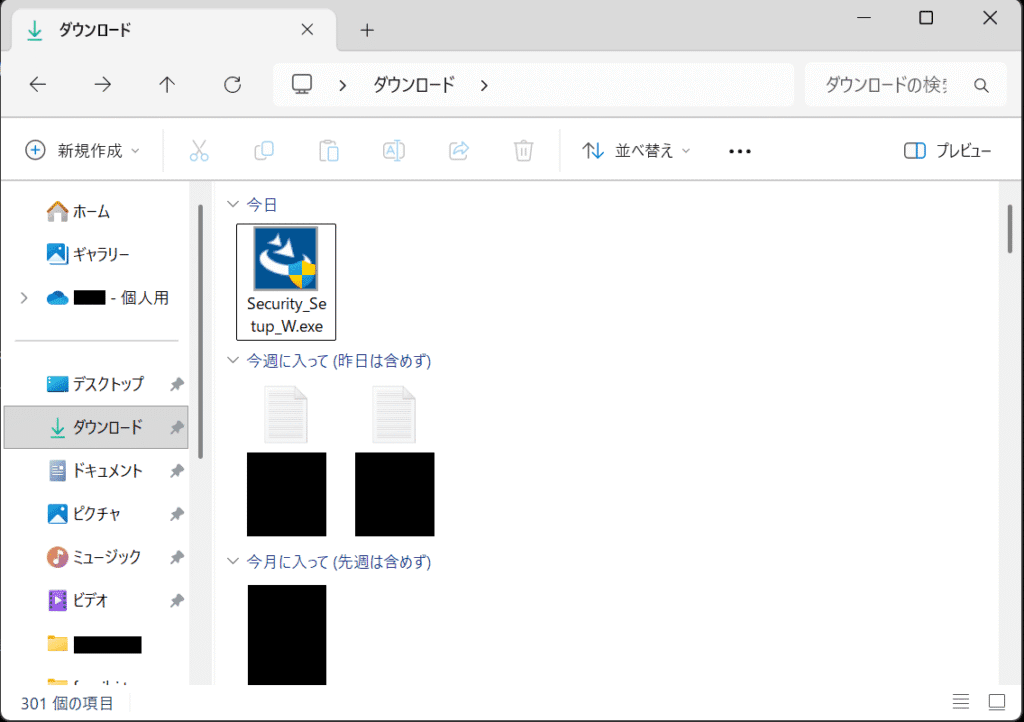Copy the selected item with the copy icon
This screenshot has height=722, width=1024.
pos(263,150)
